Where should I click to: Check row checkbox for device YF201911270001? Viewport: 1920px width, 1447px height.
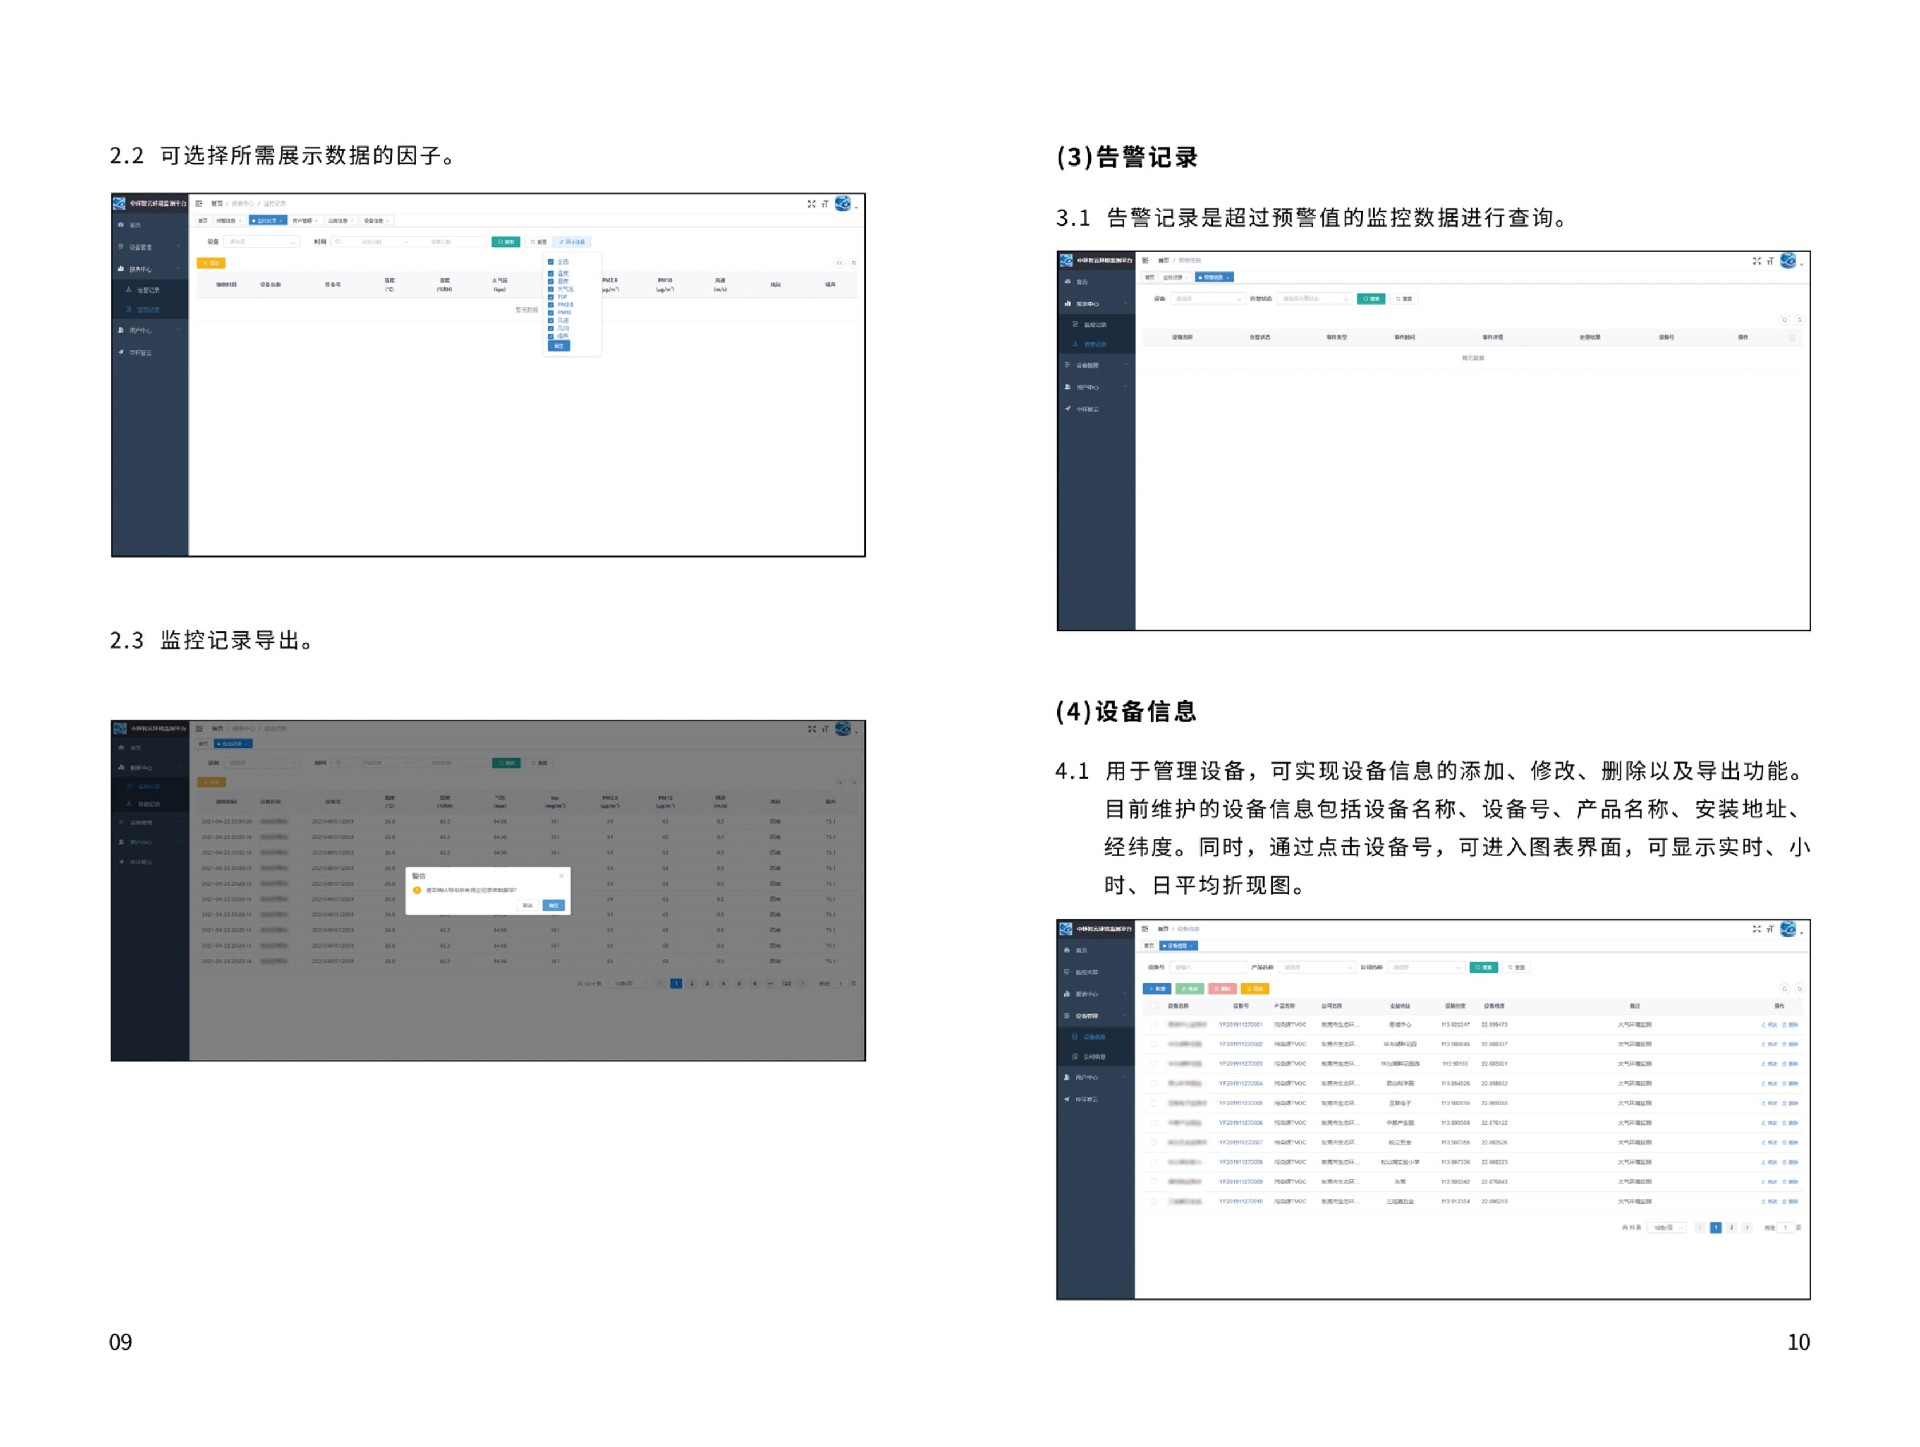pyautogui.click(x=1154, y=1025)
